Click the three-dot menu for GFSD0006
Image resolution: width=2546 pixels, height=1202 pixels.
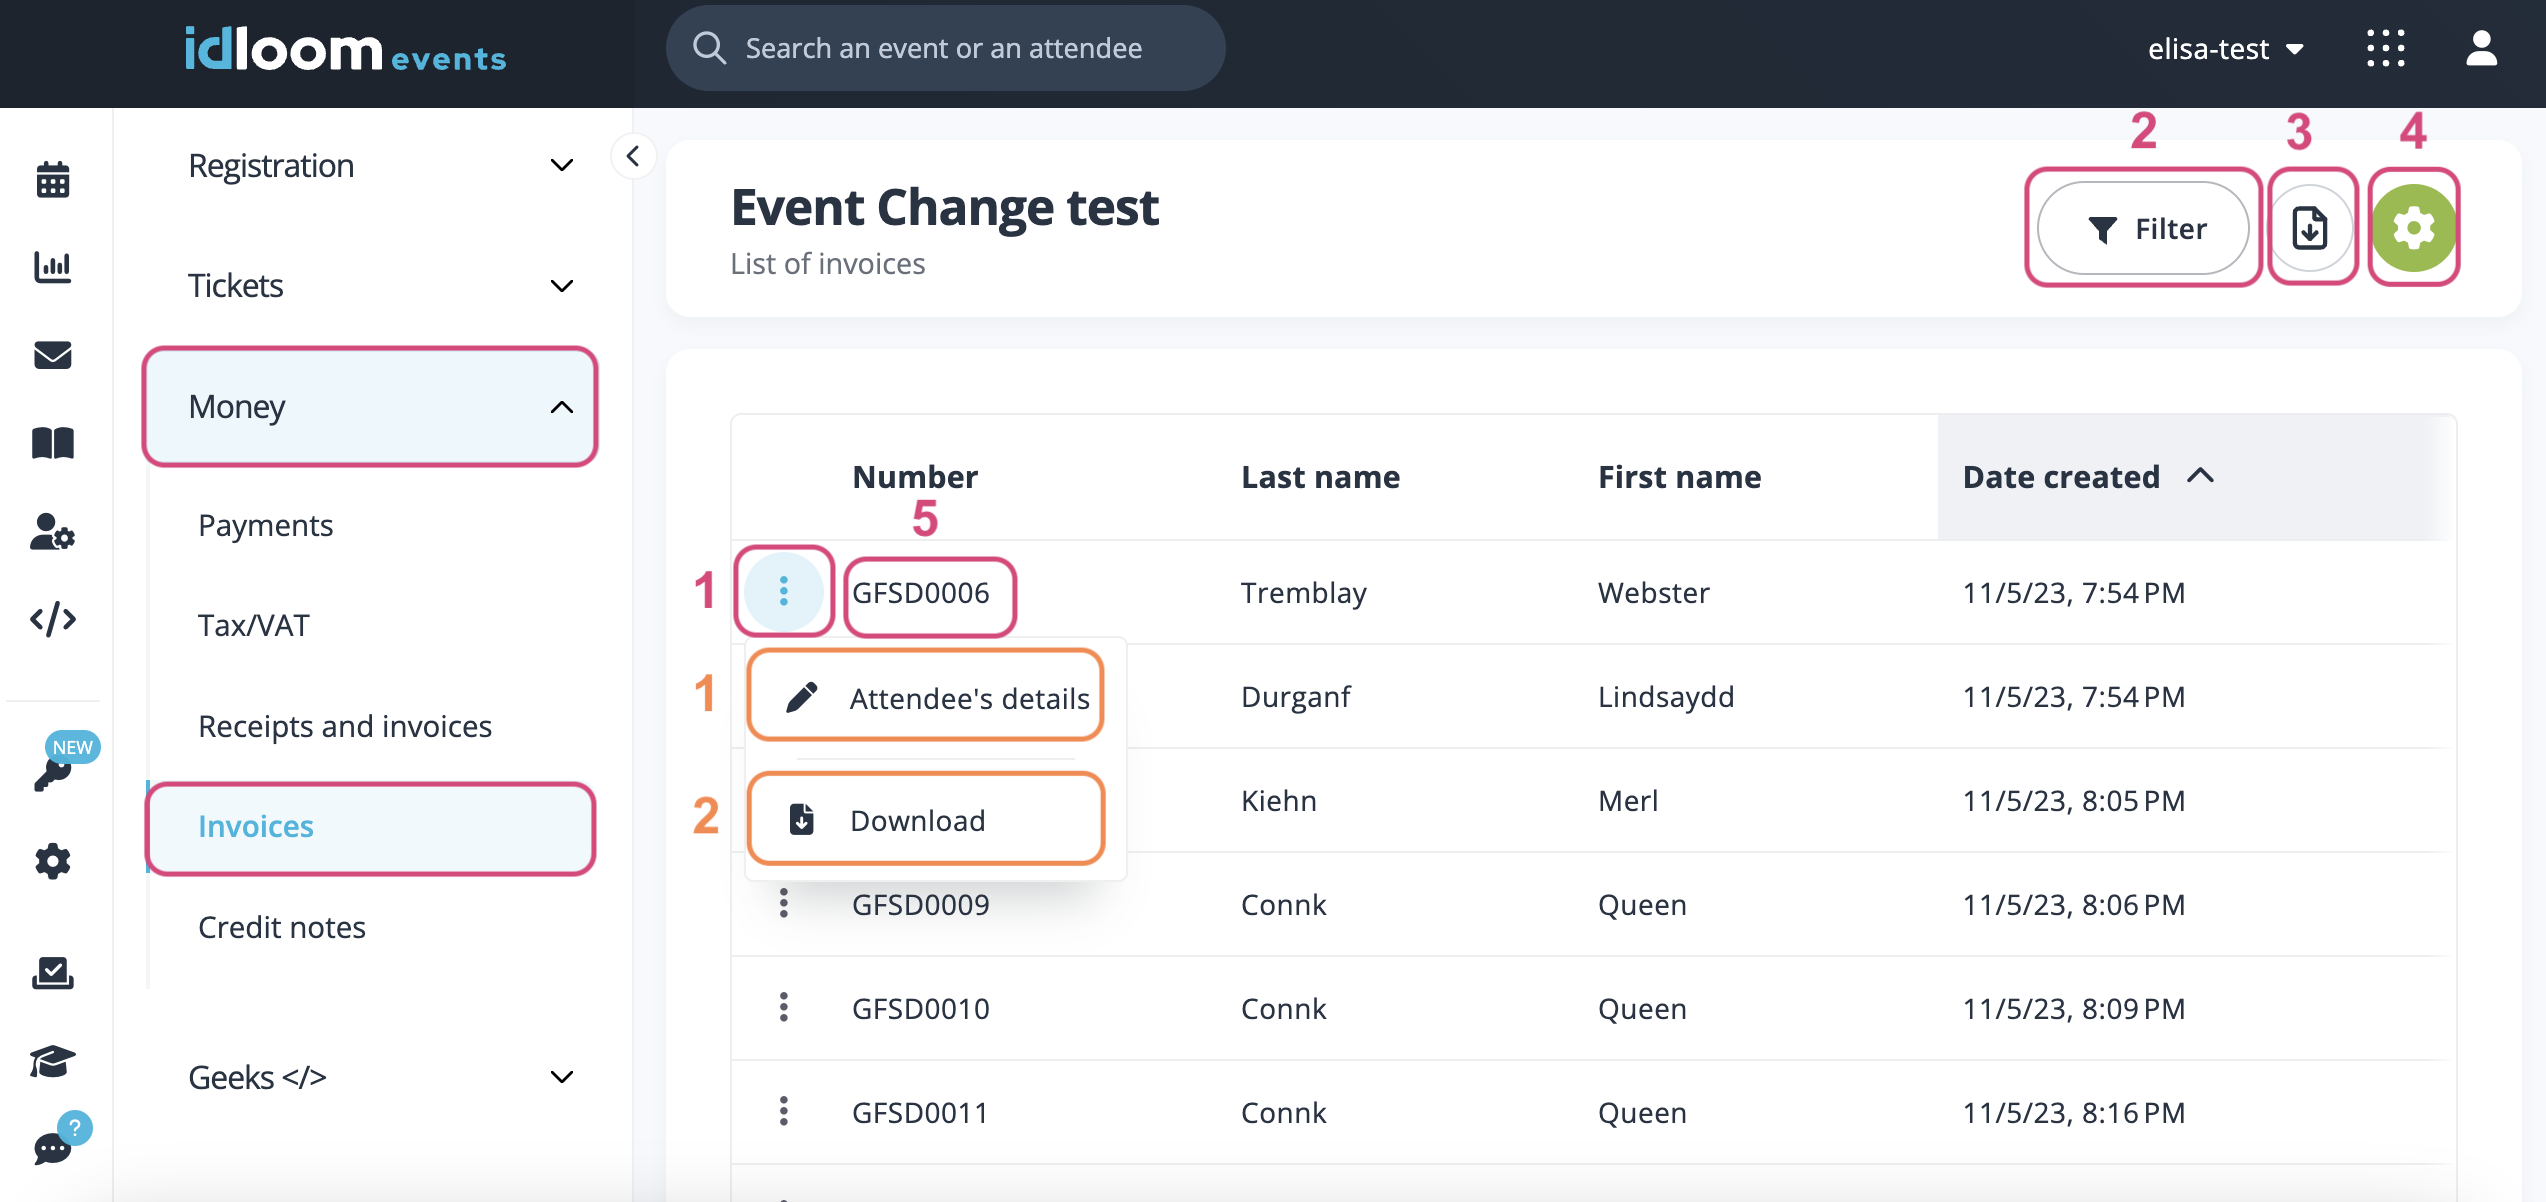(784, 591)
